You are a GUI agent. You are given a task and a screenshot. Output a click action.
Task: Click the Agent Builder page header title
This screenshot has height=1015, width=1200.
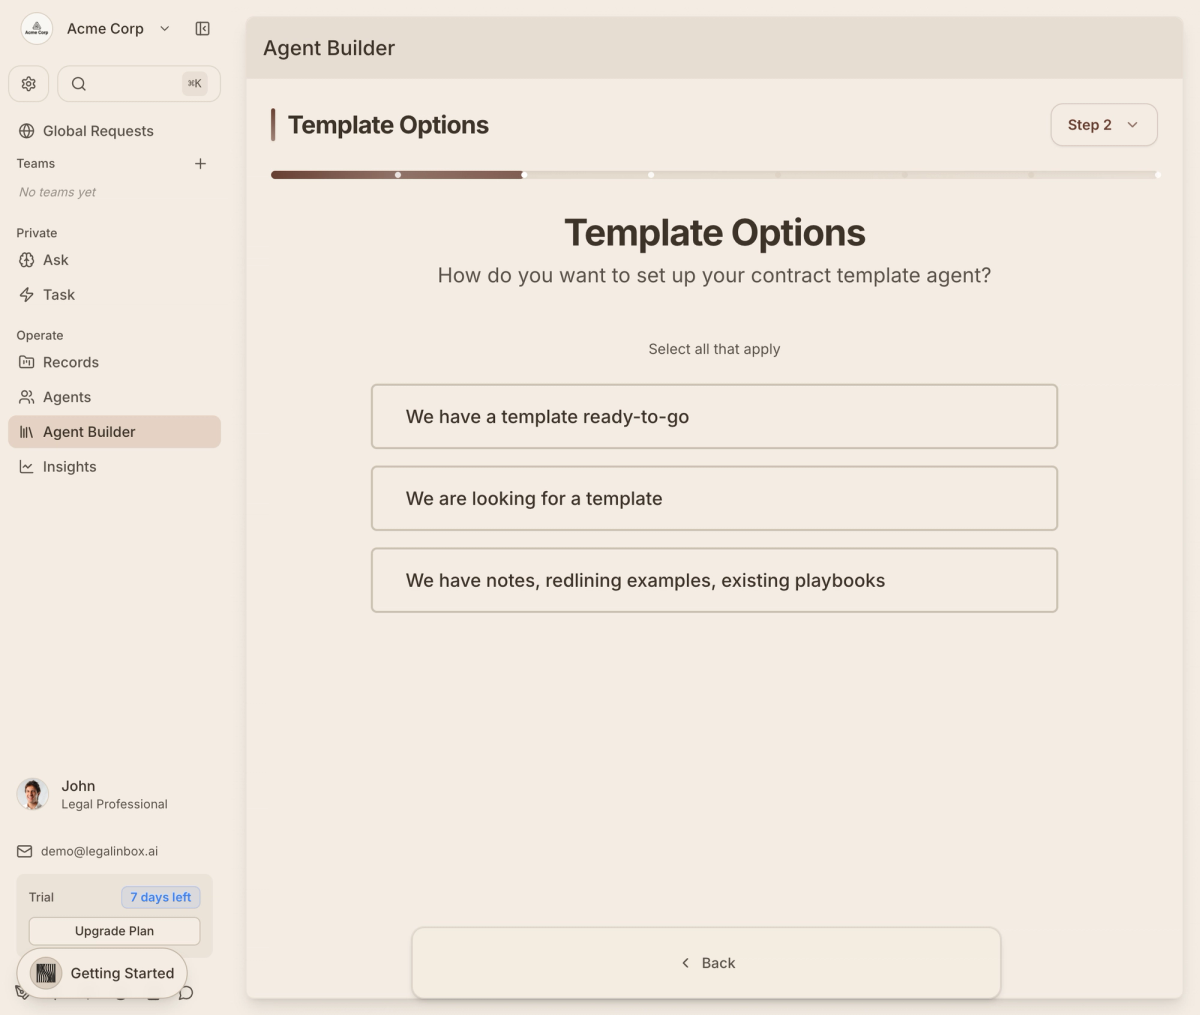329,48
